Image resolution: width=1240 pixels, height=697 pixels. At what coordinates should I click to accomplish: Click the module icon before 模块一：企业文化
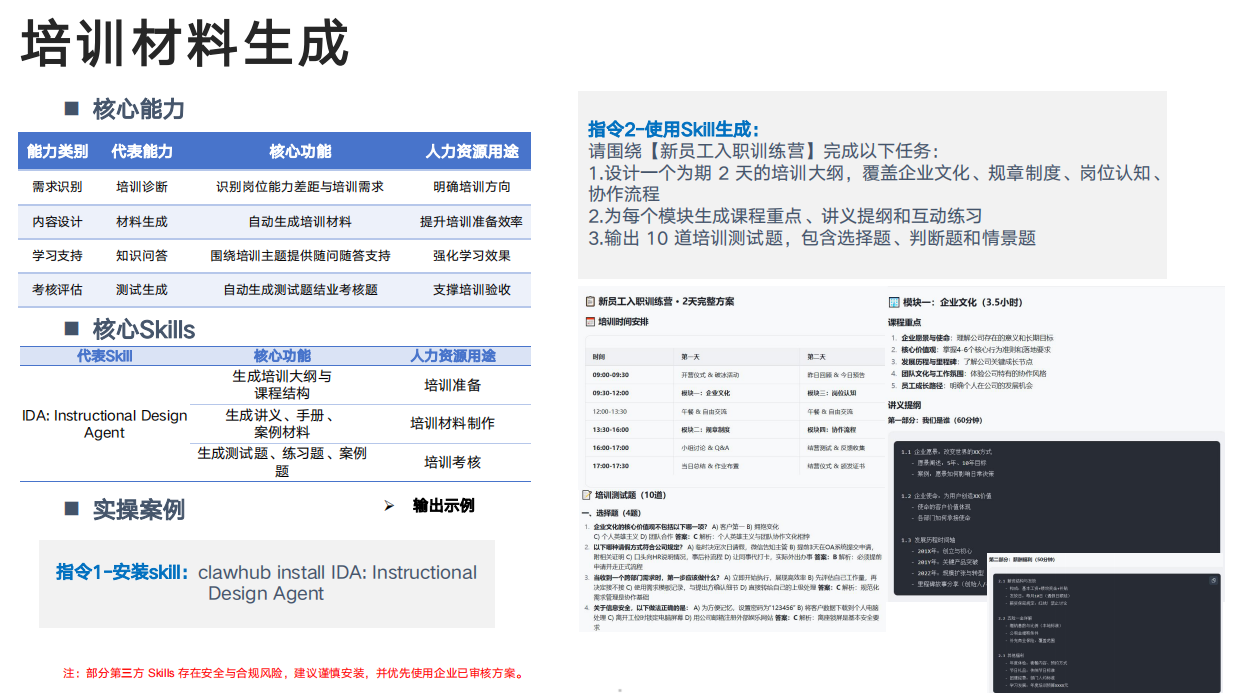coord(893,303)
